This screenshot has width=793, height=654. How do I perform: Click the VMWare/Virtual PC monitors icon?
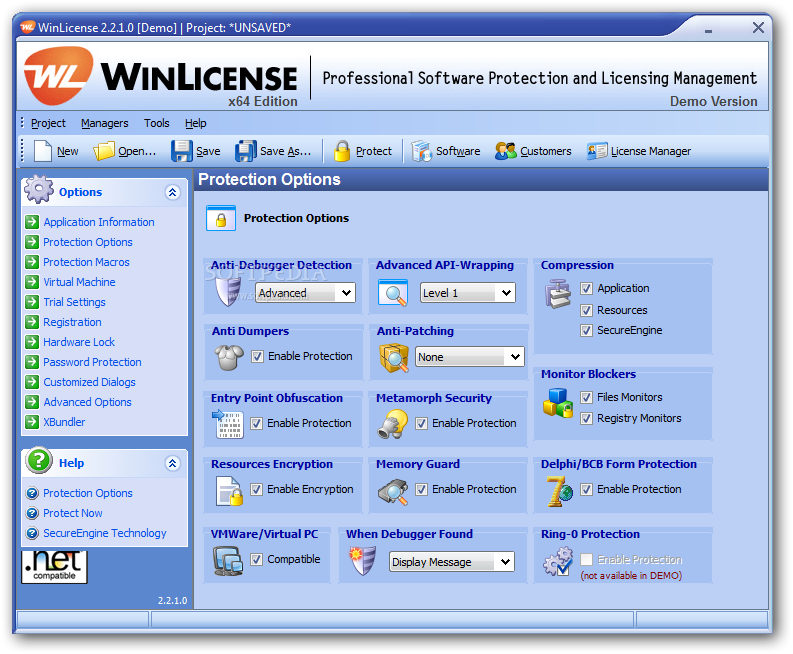point(228,561)
